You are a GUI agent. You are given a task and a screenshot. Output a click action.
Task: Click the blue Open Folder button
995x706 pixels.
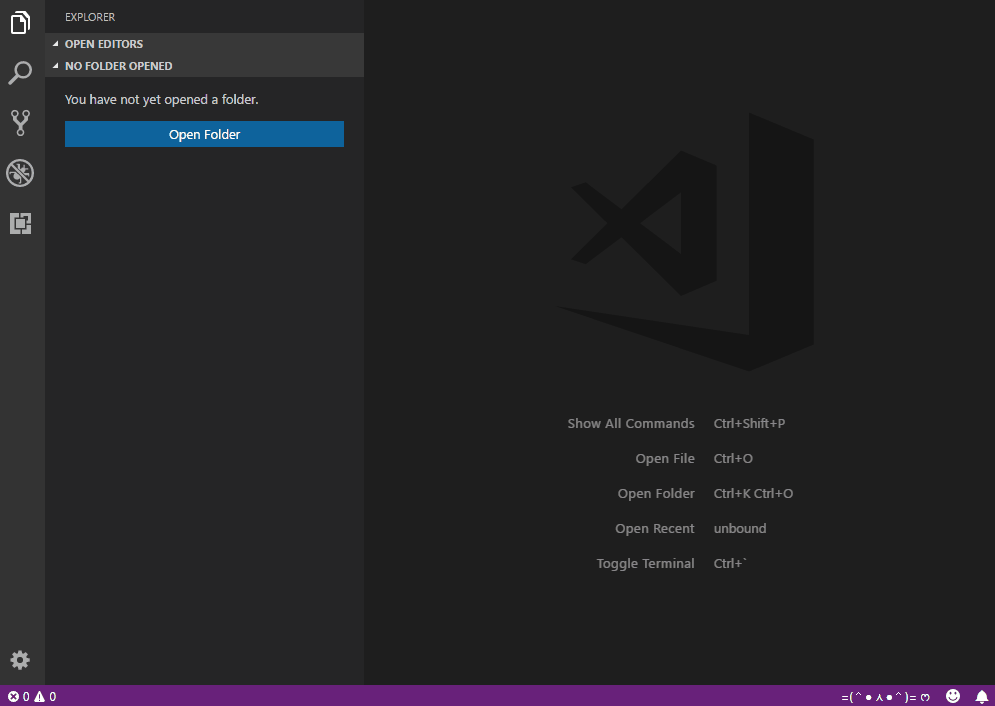204,134
